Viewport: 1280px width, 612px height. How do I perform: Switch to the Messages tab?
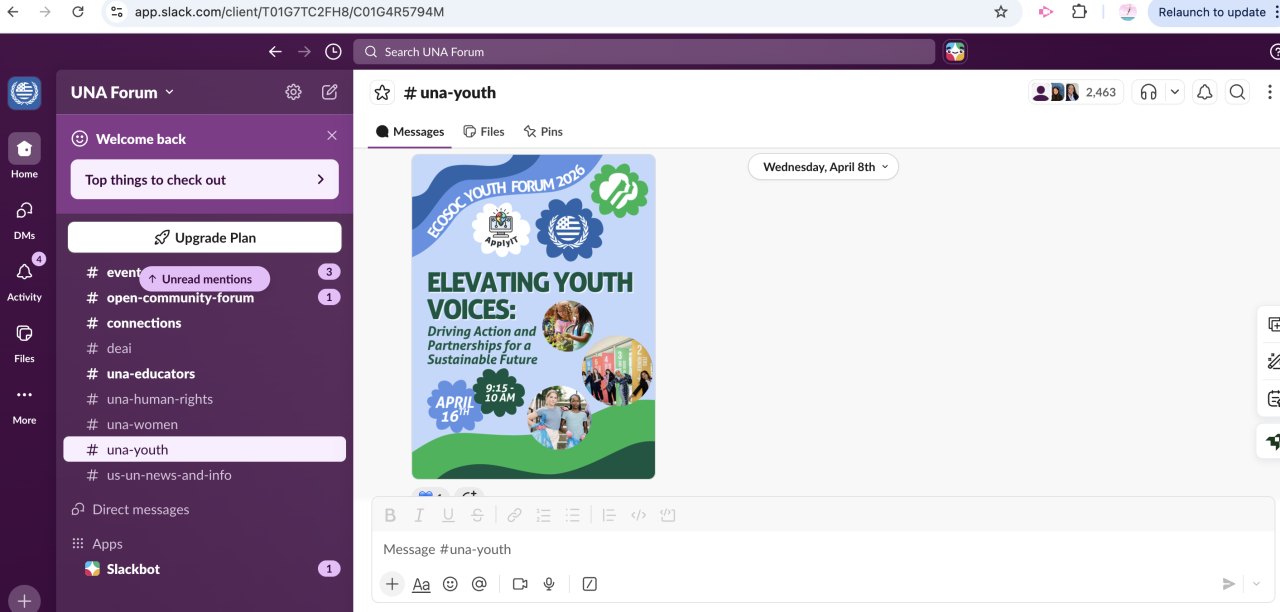[x=410, y=131]
